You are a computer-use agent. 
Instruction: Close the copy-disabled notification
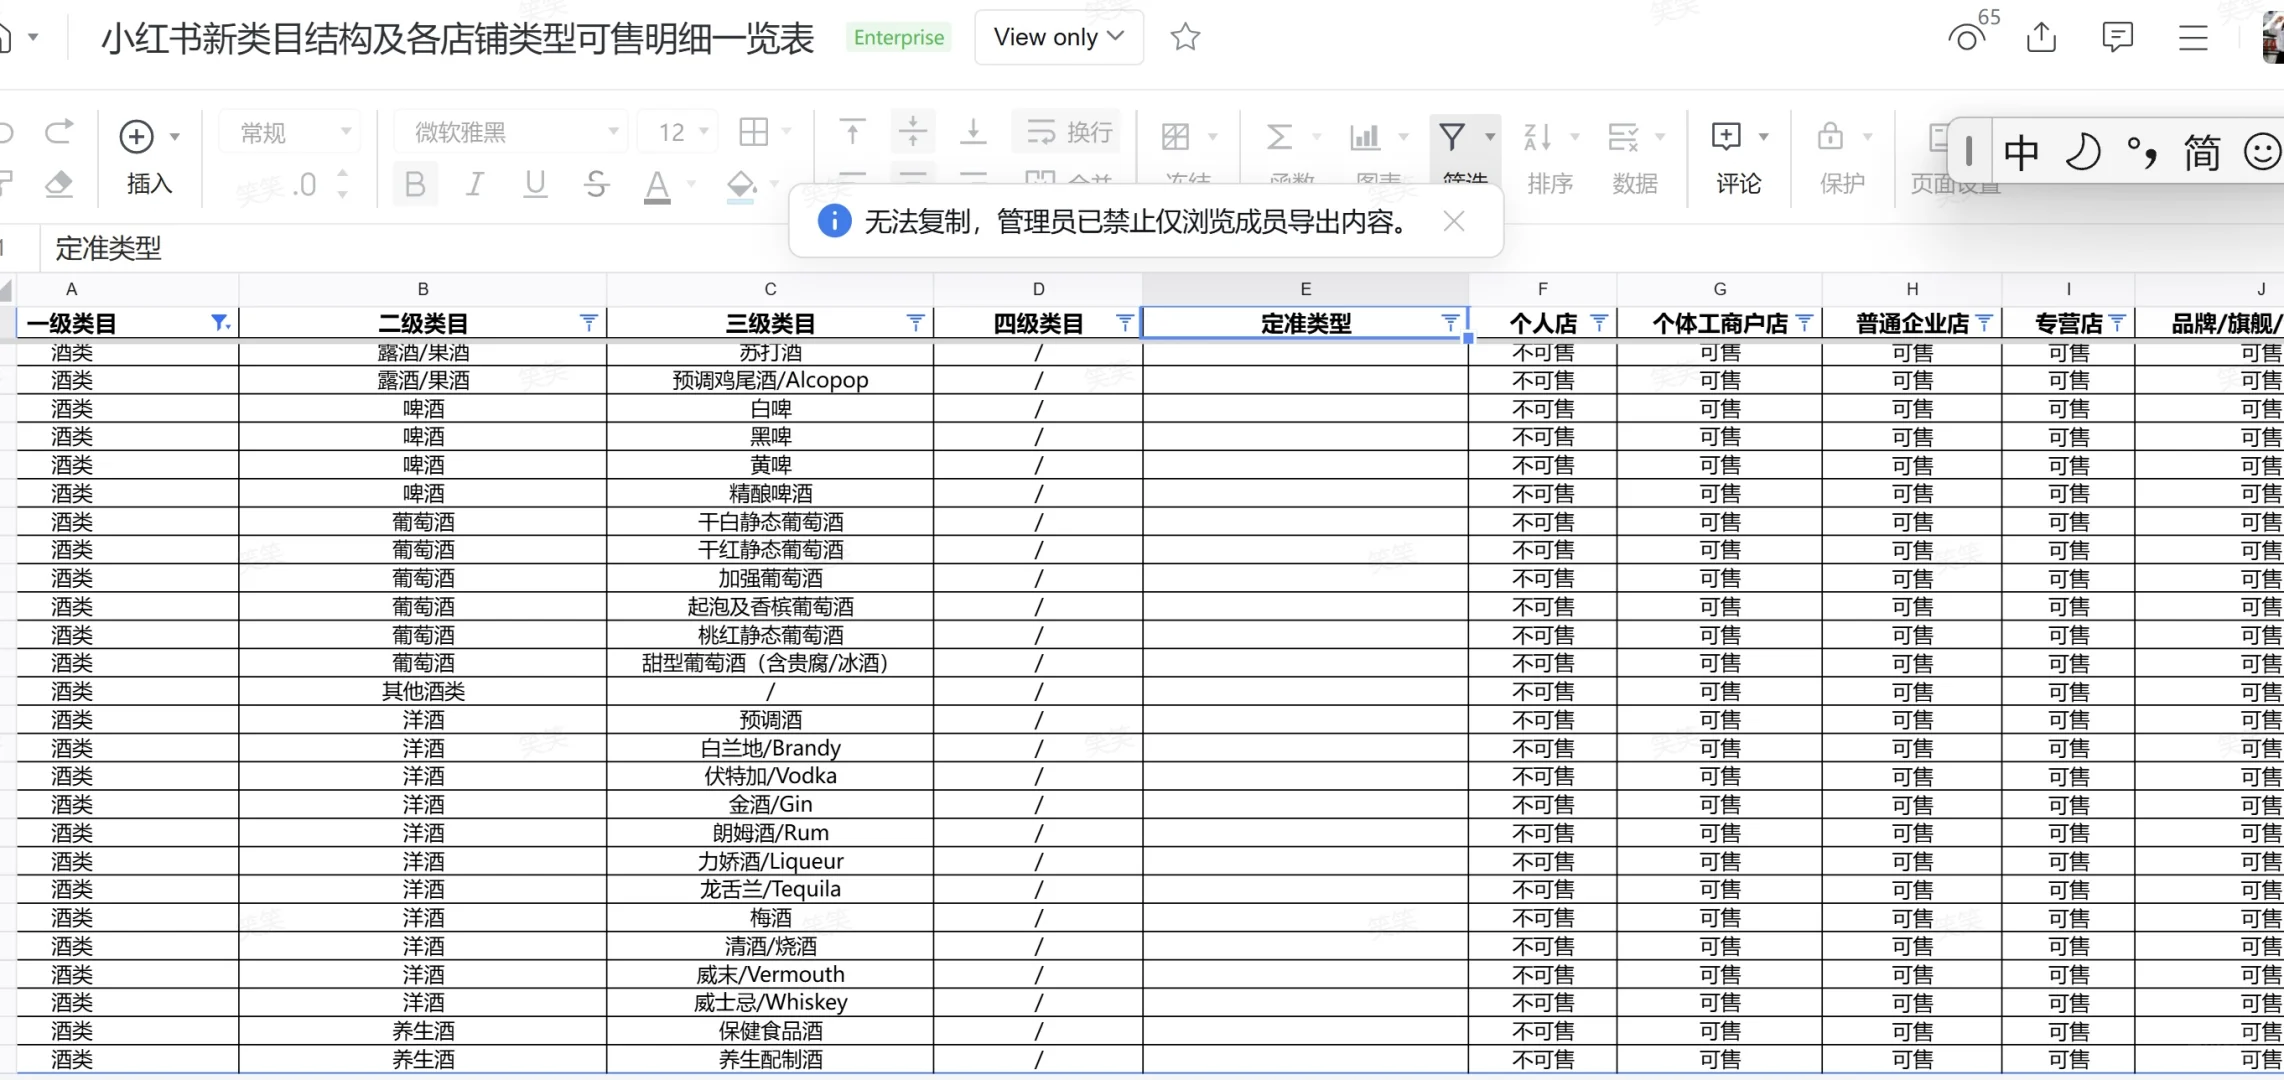pyautogui.click(x=1454, y=221)
